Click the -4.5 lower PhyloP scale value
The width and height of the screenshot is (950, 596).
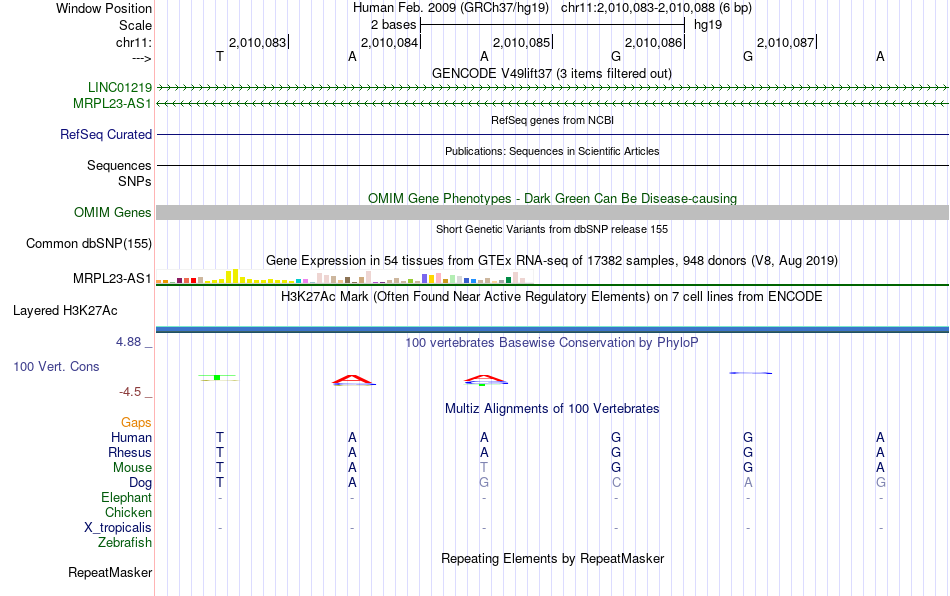pyautogui.click(x=130, y=392)
